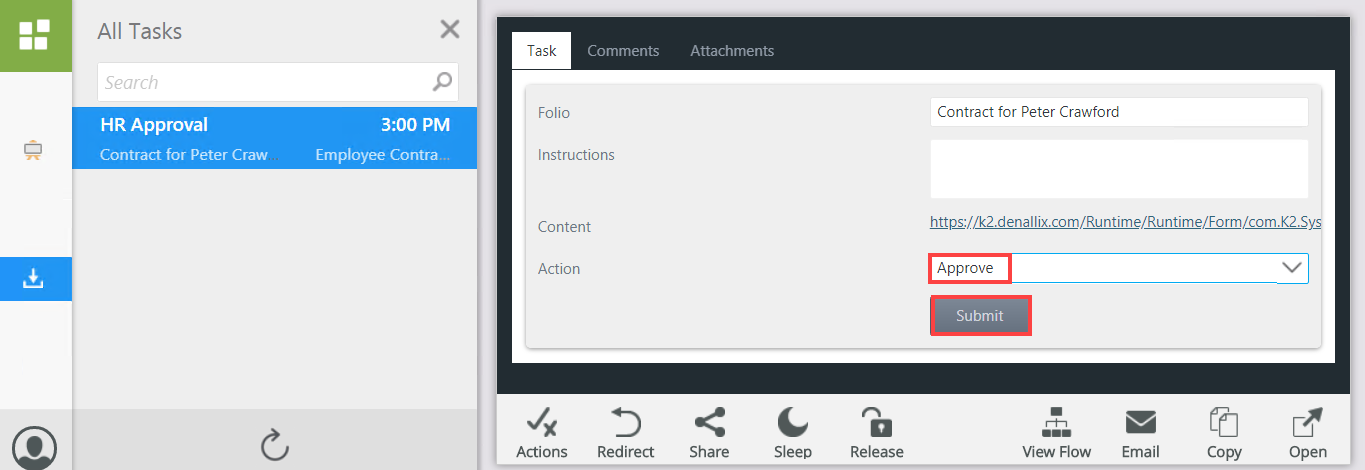Click the search magnifier icon
This screenshot has height=470, width=1365.
[x=442, y=82]
